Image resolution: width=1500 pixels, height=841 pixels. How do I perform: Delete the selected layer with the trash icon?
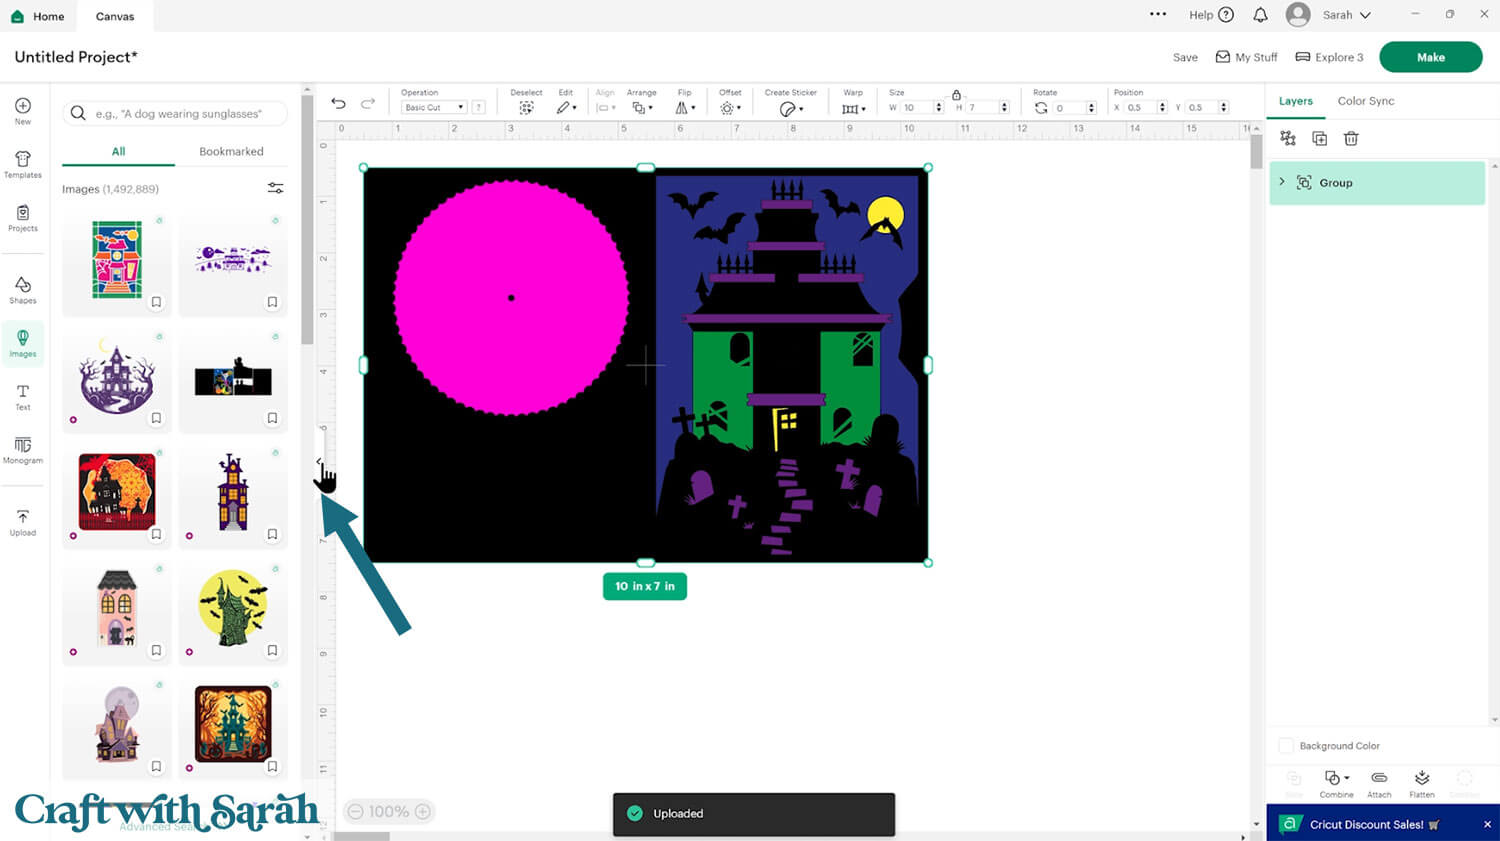pos(1351,139)
